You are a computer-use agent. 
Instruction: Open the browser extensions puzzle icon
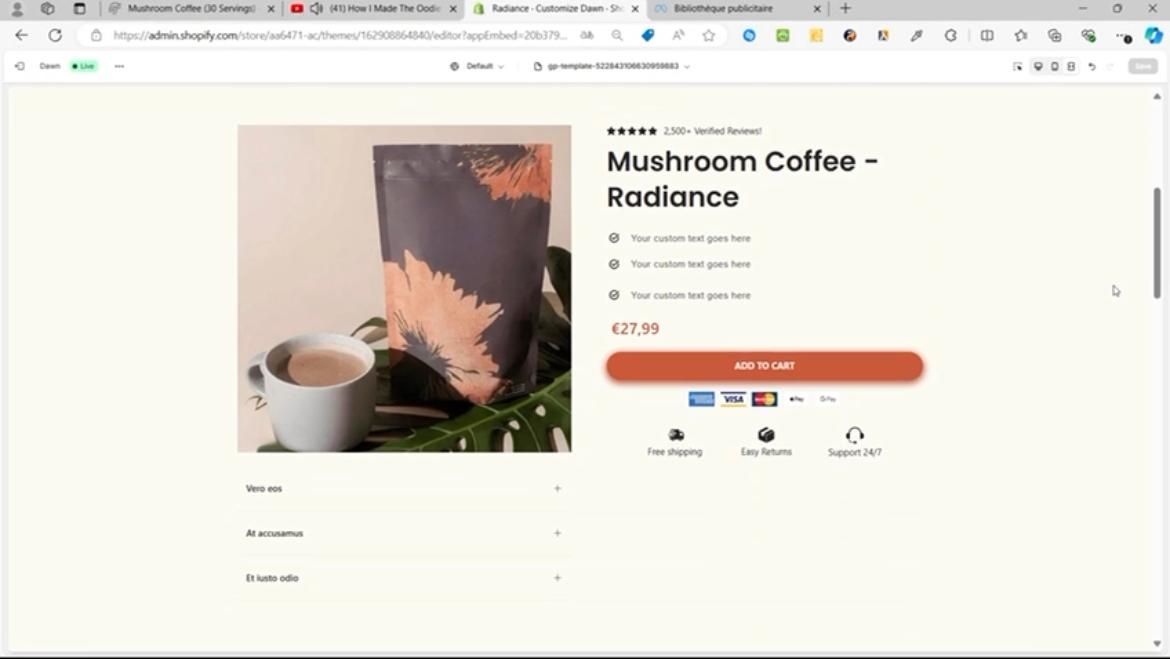pyautogui.click(x=951, y=35)
